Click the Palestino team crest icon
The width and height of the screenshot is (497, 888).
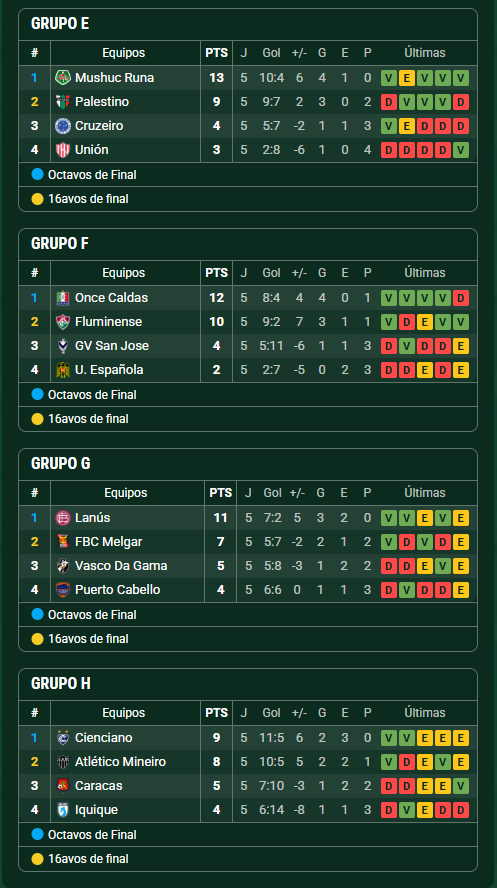[62, 102]
